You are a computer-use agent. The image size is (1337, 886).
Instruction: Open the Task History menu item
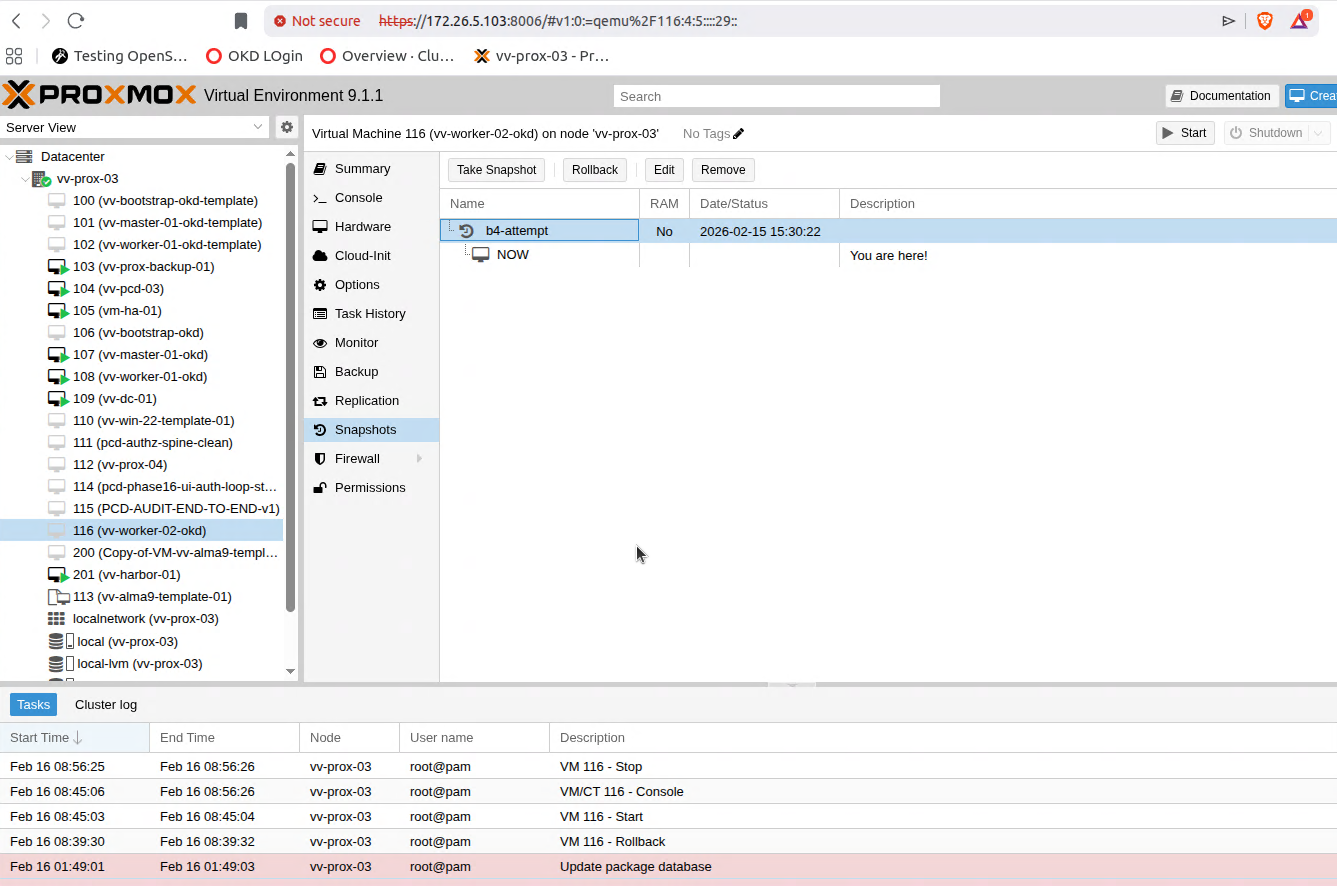369,314
